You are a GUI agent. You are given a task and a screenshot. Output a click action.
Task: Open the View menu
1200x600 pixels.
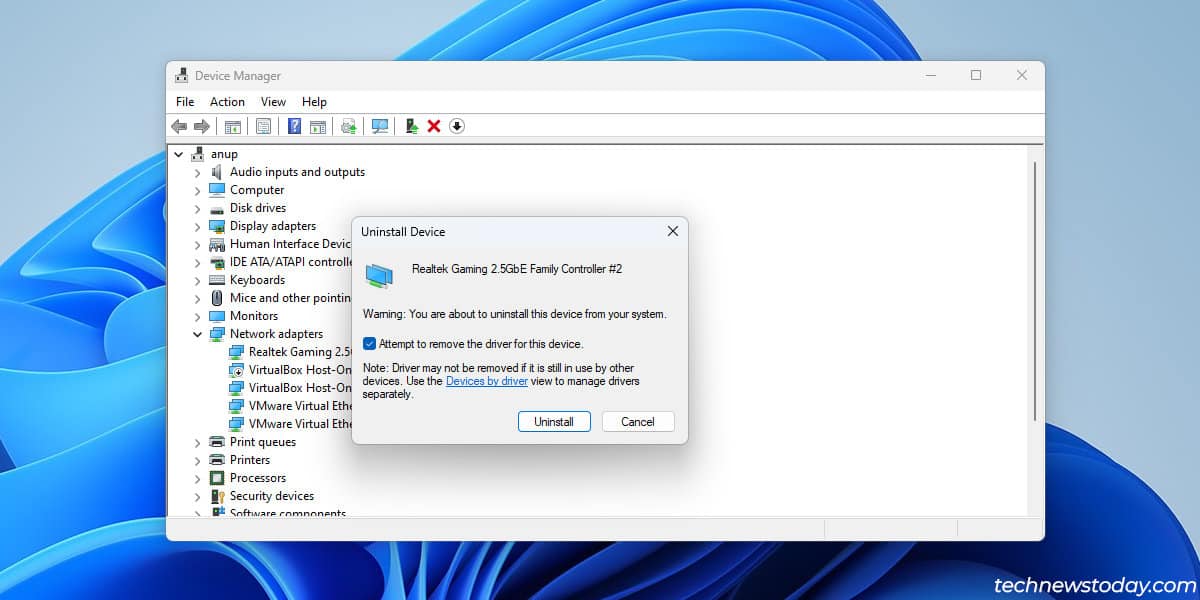click(273, 101)
